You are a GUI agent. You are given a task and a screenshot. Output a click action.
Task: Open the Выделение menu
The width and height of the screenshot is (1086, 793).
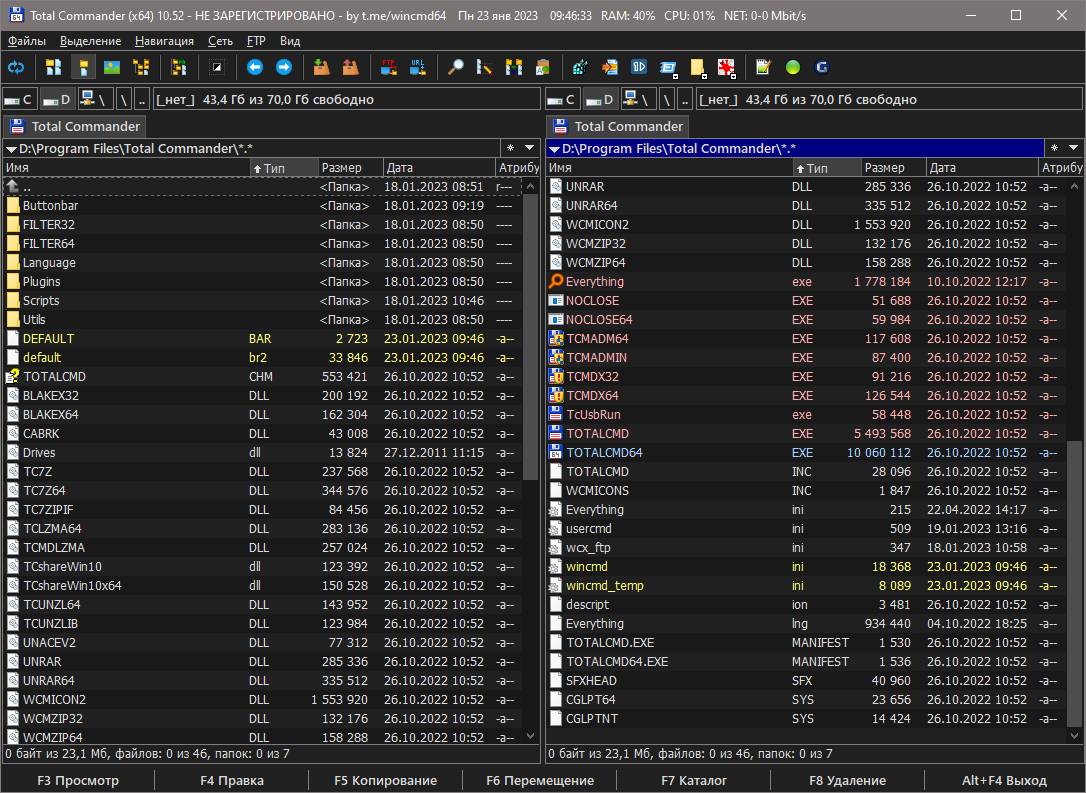90,41
